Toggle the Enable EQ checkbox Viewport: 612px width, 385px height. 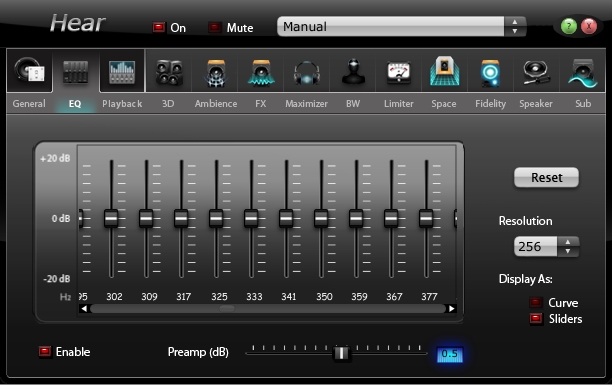tap(45, 351)
